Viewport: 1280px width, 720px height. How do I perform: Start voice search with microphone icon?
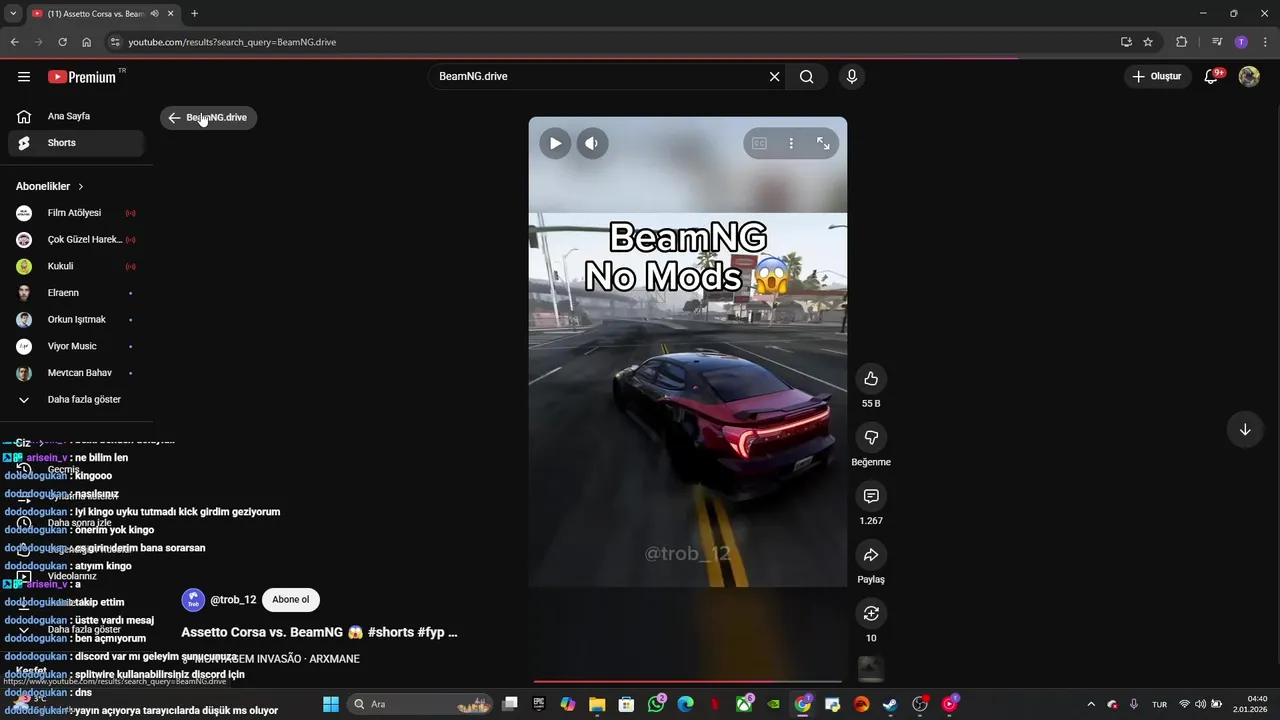coord(852,77)
